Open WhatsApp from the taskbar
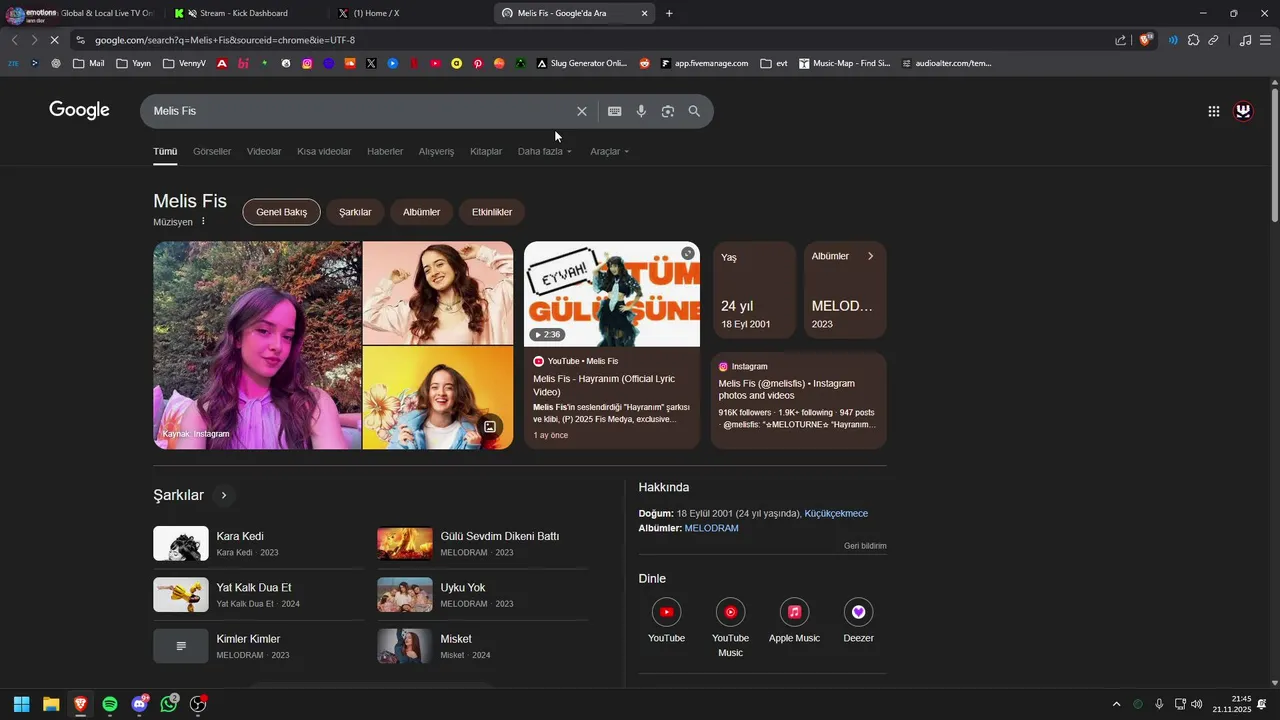Viewport: 1280px width, 720px height. point(169,704)
